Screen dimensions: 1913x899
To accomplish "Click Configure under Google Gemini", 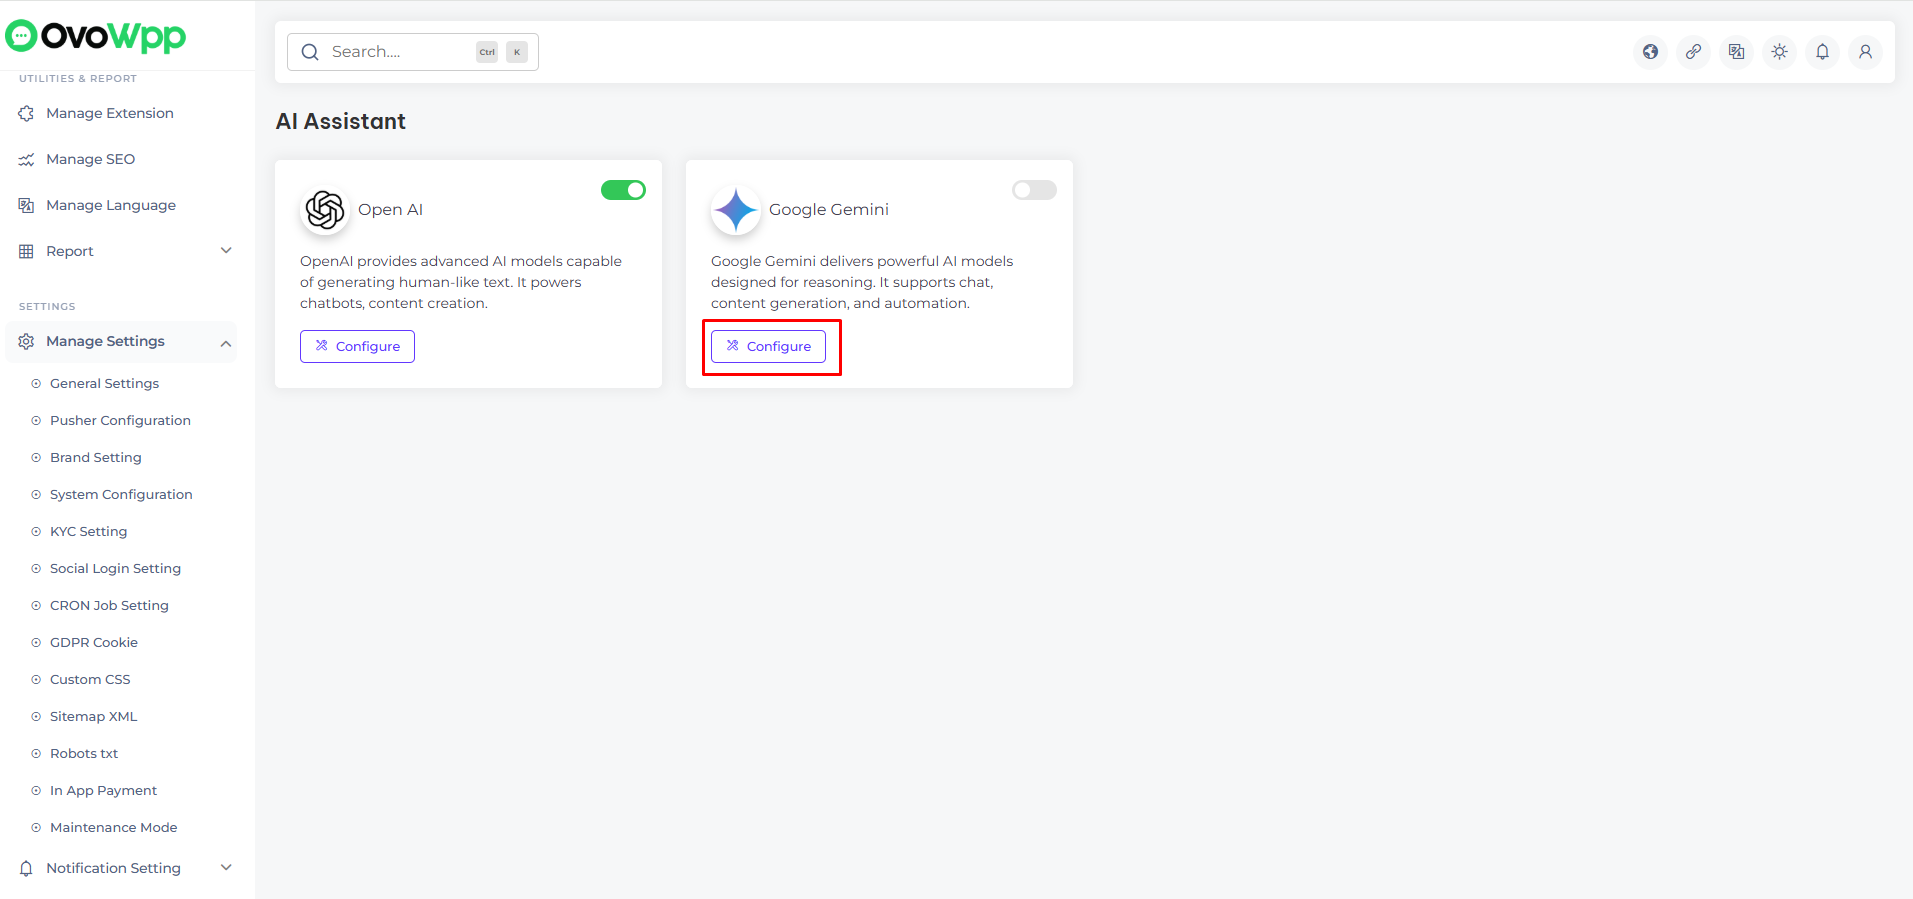I will click(x=768, y=346).
